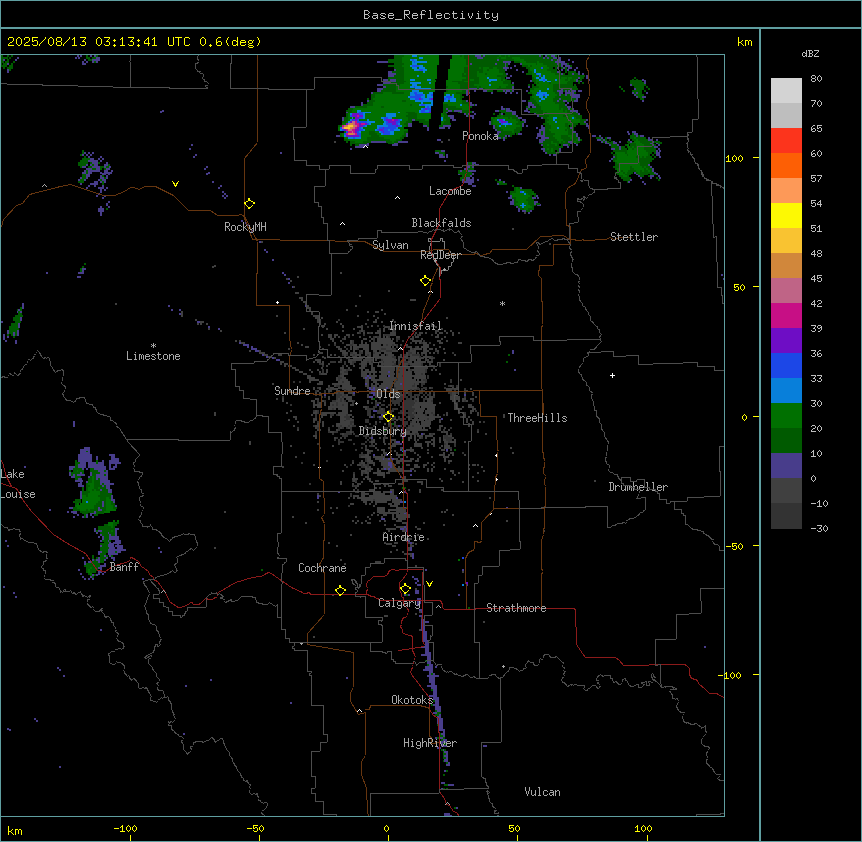Click the Vulcan label

543,792
